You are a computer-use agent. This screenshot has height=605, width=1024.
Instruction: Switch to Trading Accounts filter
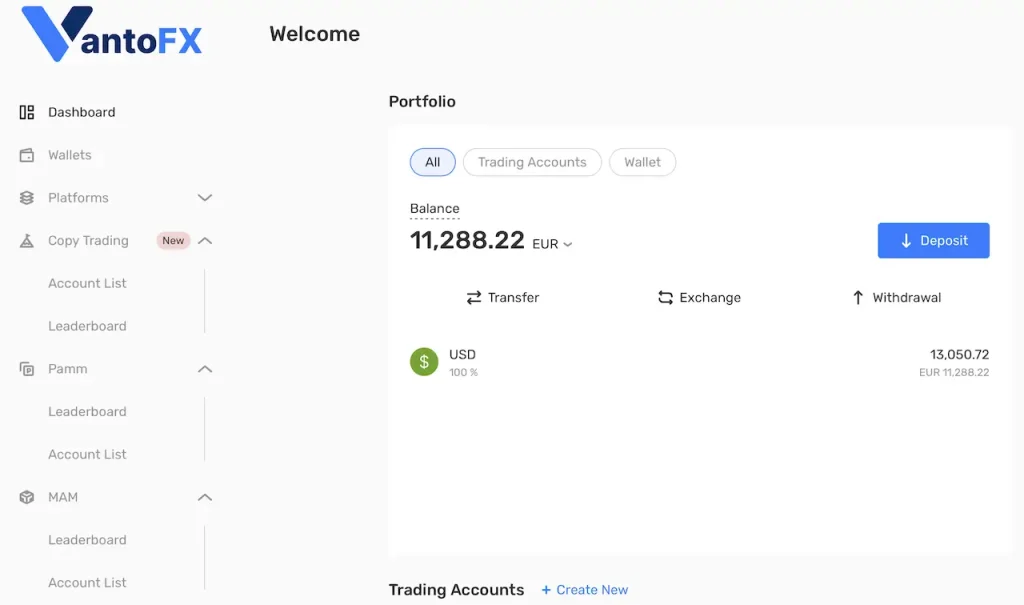click(x=531, y=161)
